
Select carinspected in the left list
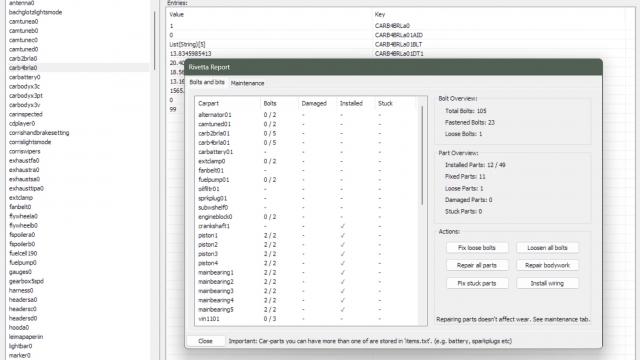click(x=26, y=114)
